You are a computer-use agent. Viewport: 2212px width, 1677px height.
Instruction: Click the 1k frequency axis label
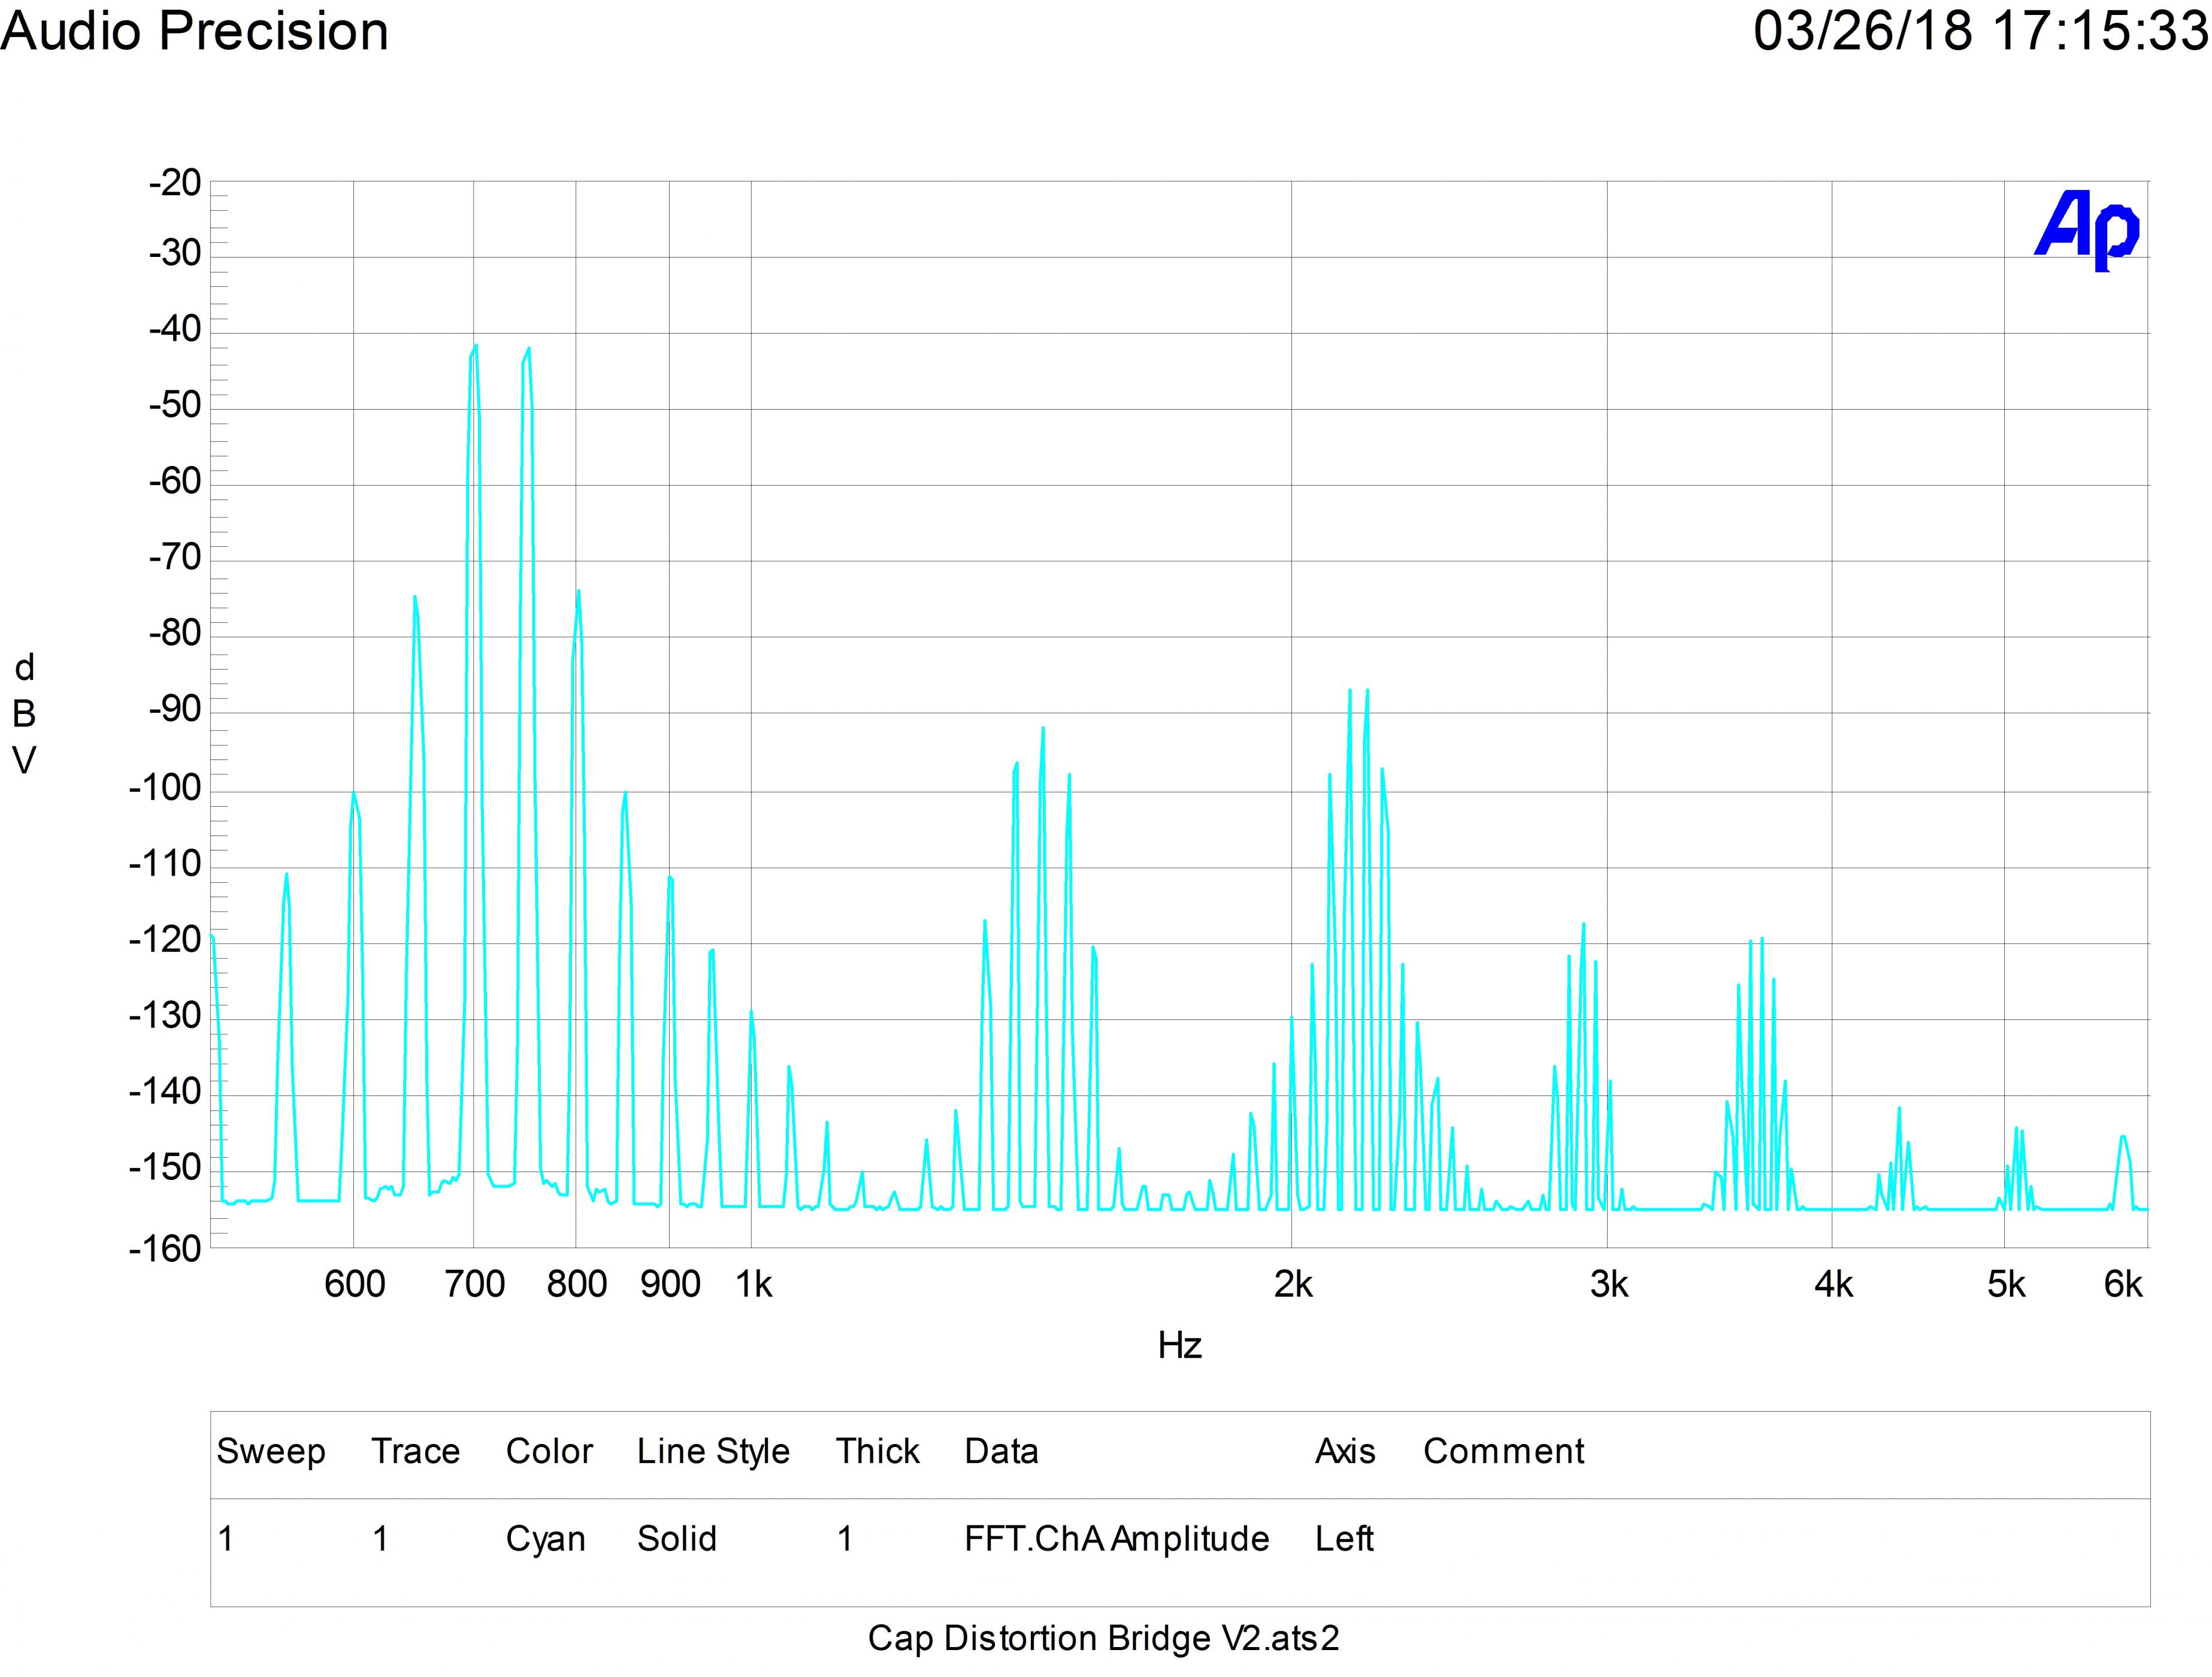754,1284
